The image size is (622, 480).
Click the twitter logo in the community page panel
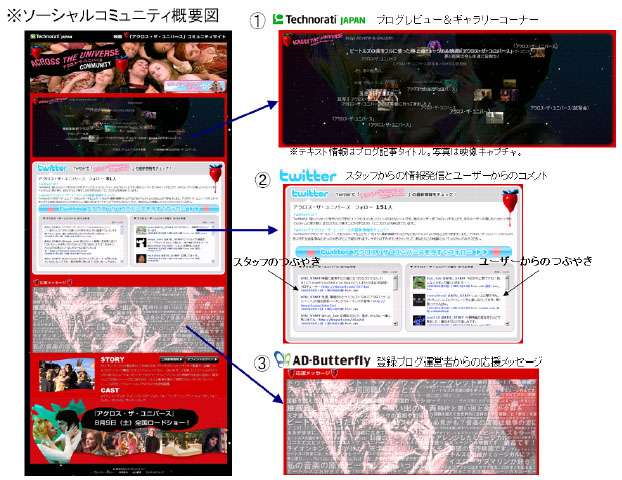point(52,168)
